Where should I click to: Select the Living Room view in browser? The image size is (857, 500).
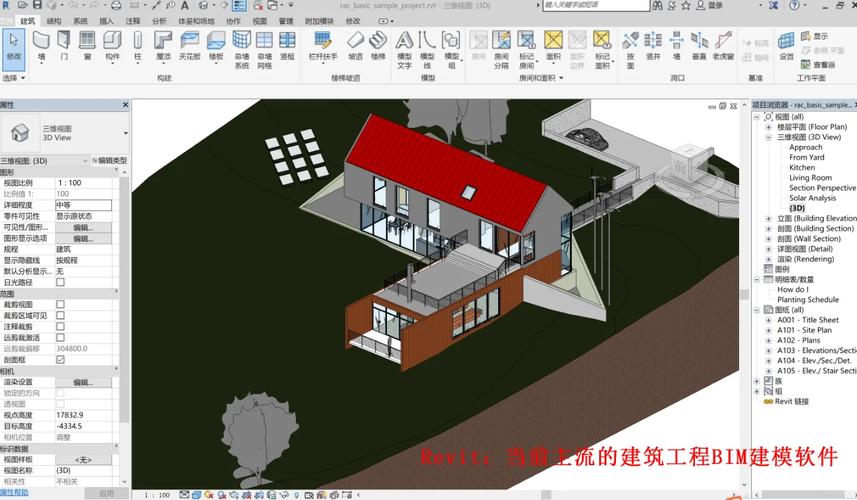pyautogui.click(x=810, y=178)
